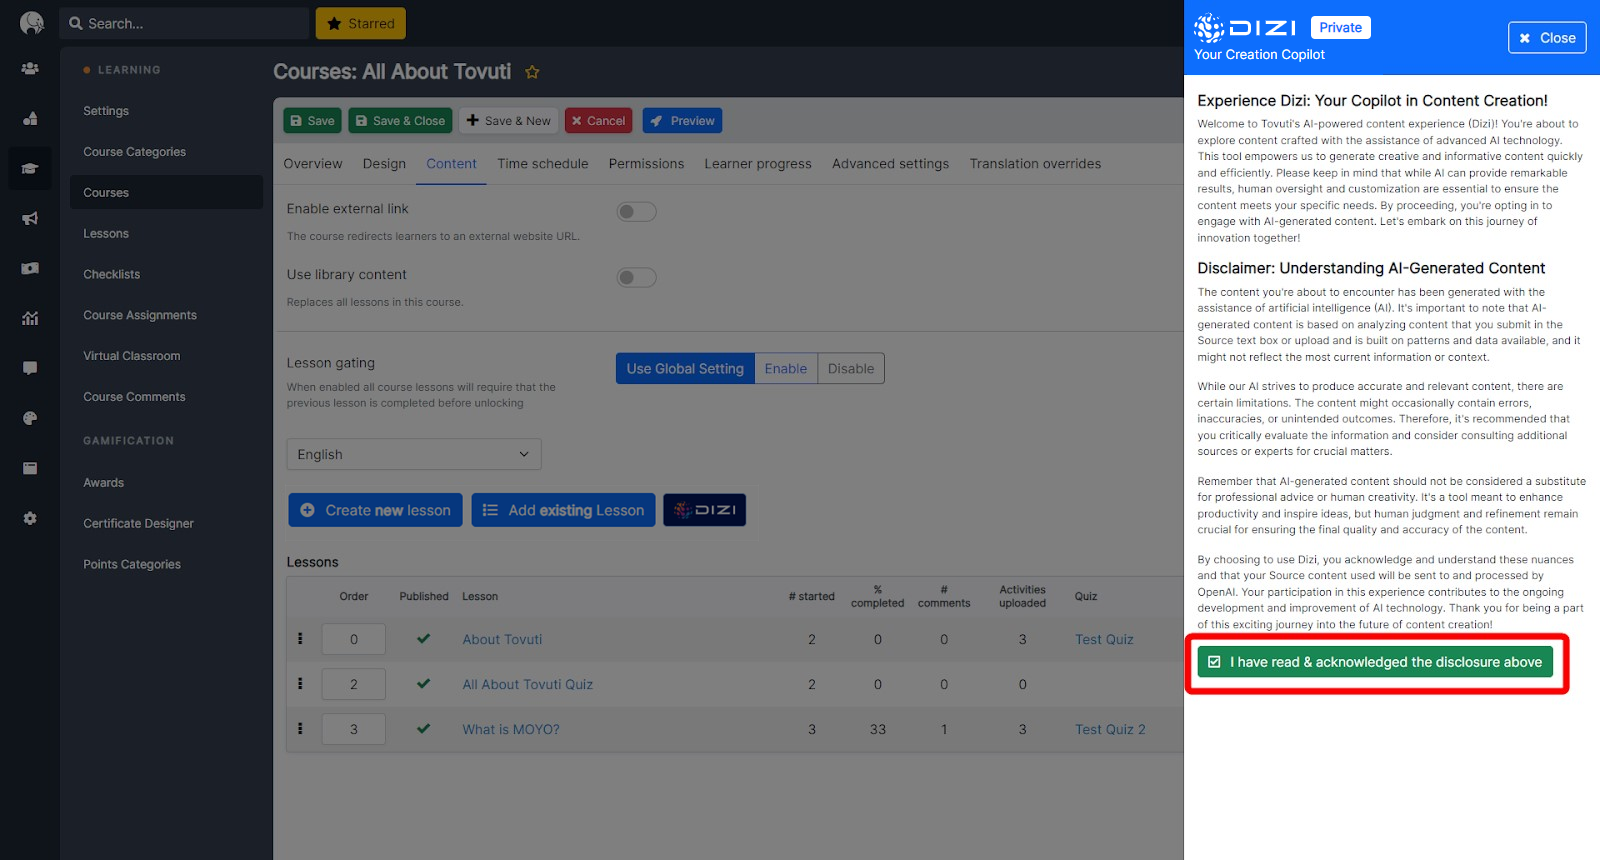
Task: Open the Test Quiz link
Action: click(x=1104, y=639)
